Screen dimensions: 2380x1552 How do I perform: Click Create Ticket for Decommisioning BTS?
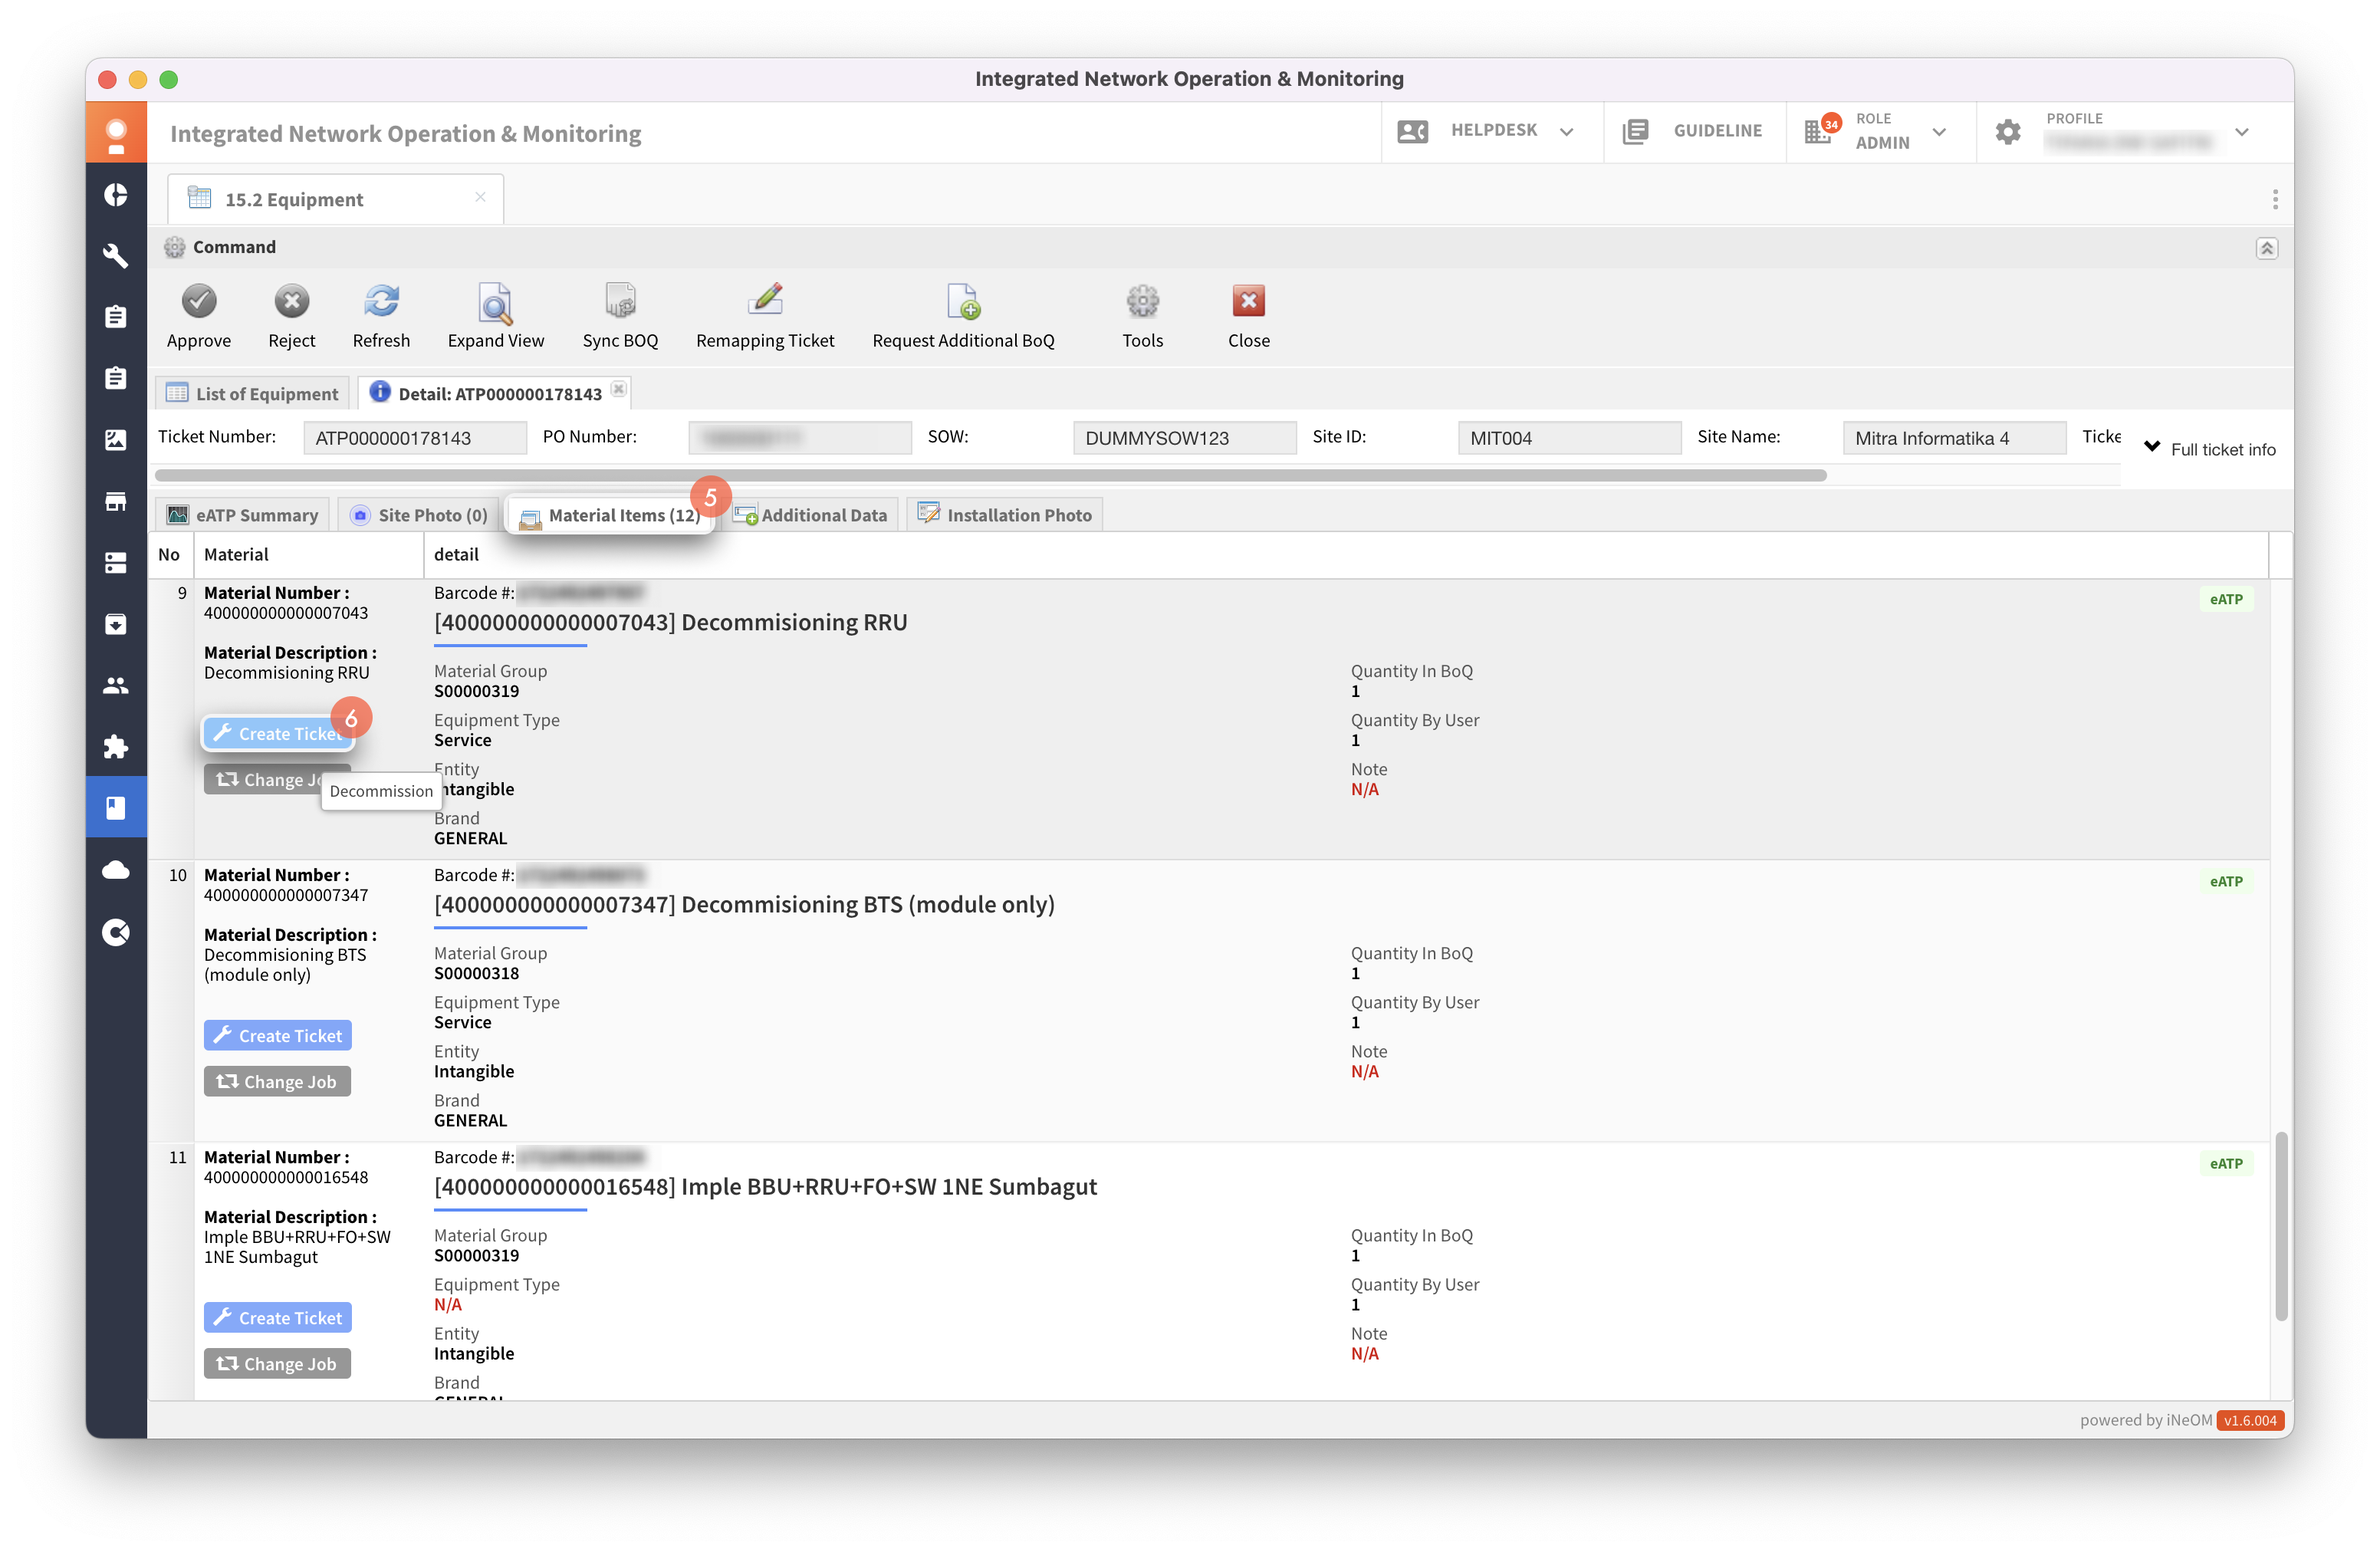pos(278,1035)
